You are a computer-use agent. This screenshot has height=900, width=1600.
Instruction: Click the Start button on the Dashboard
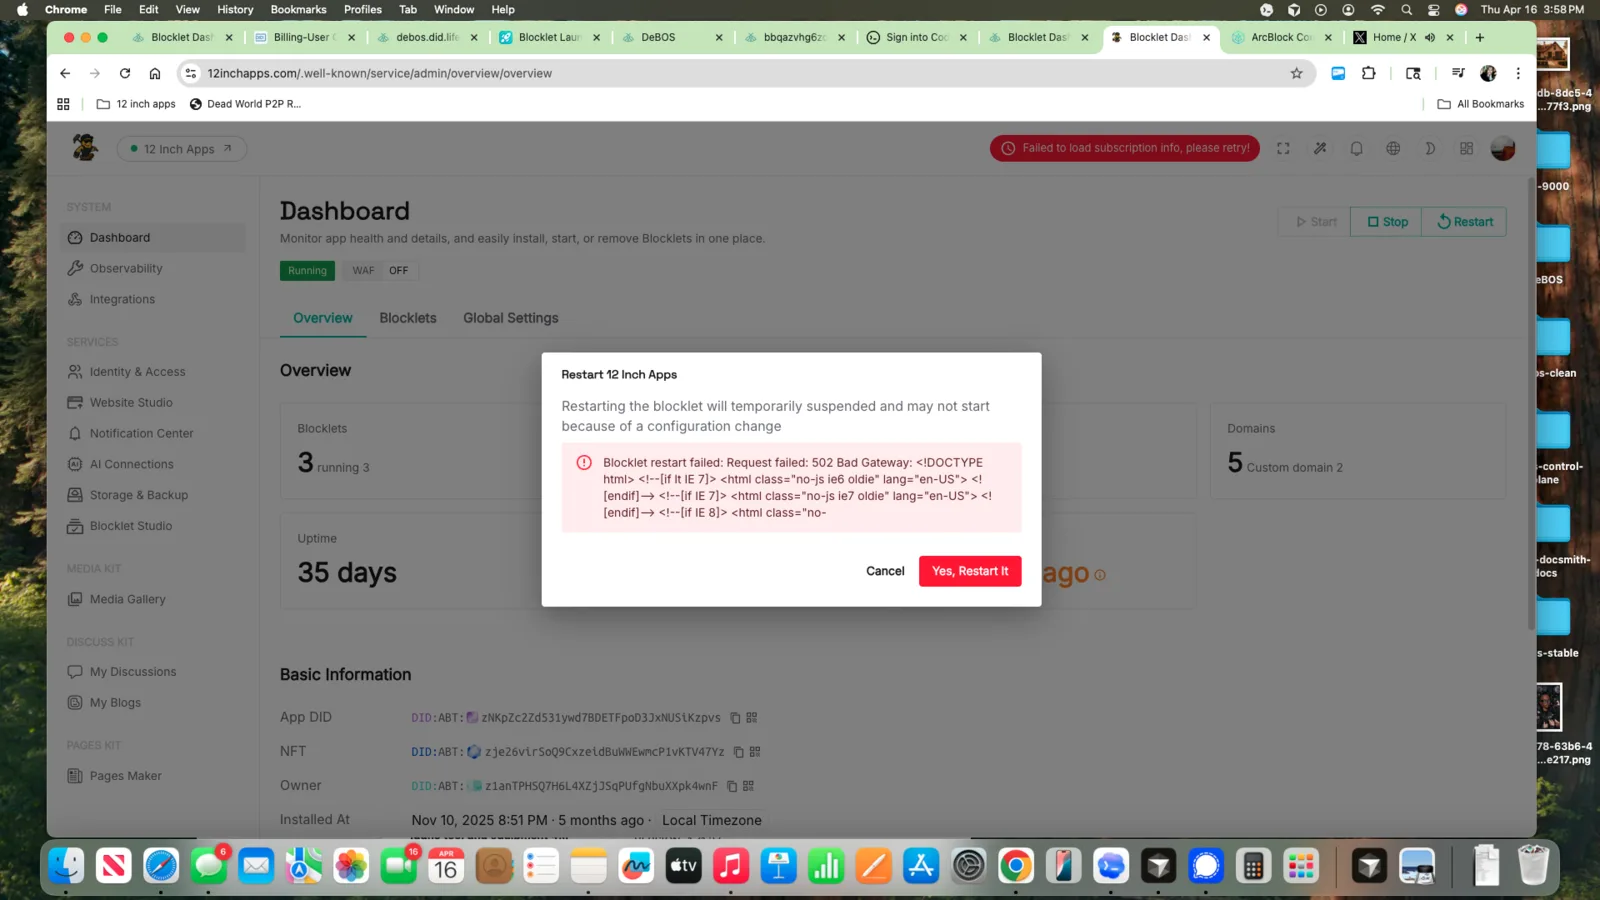[x=1315, y=222]
